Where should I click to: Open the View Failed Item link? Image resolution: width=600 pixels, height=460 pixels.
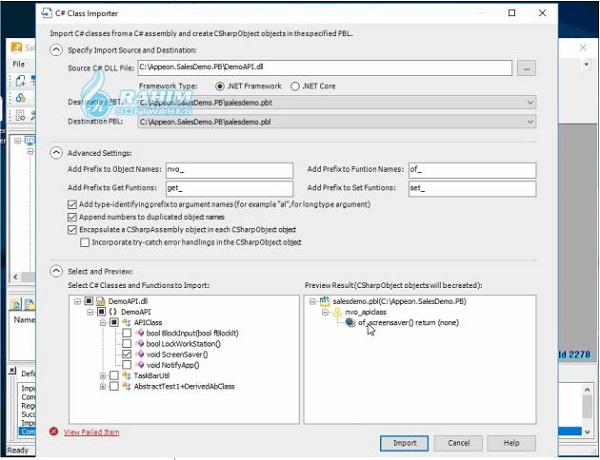(x=91, y=432)
